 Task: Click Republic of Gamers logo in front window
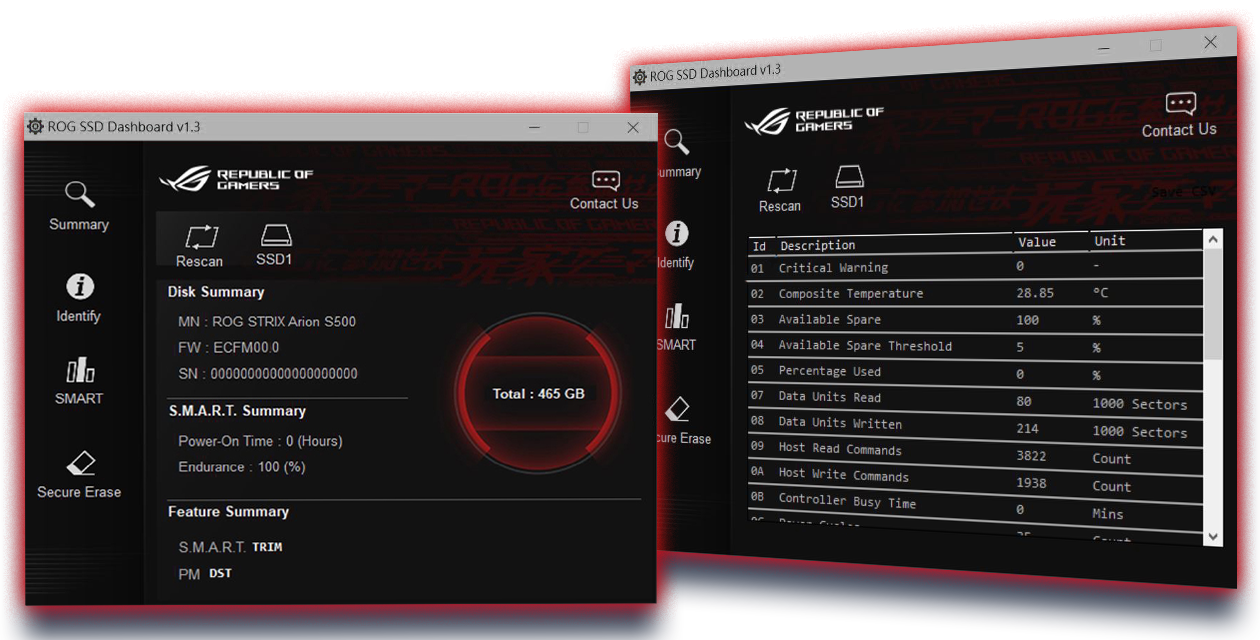(236, 180)
